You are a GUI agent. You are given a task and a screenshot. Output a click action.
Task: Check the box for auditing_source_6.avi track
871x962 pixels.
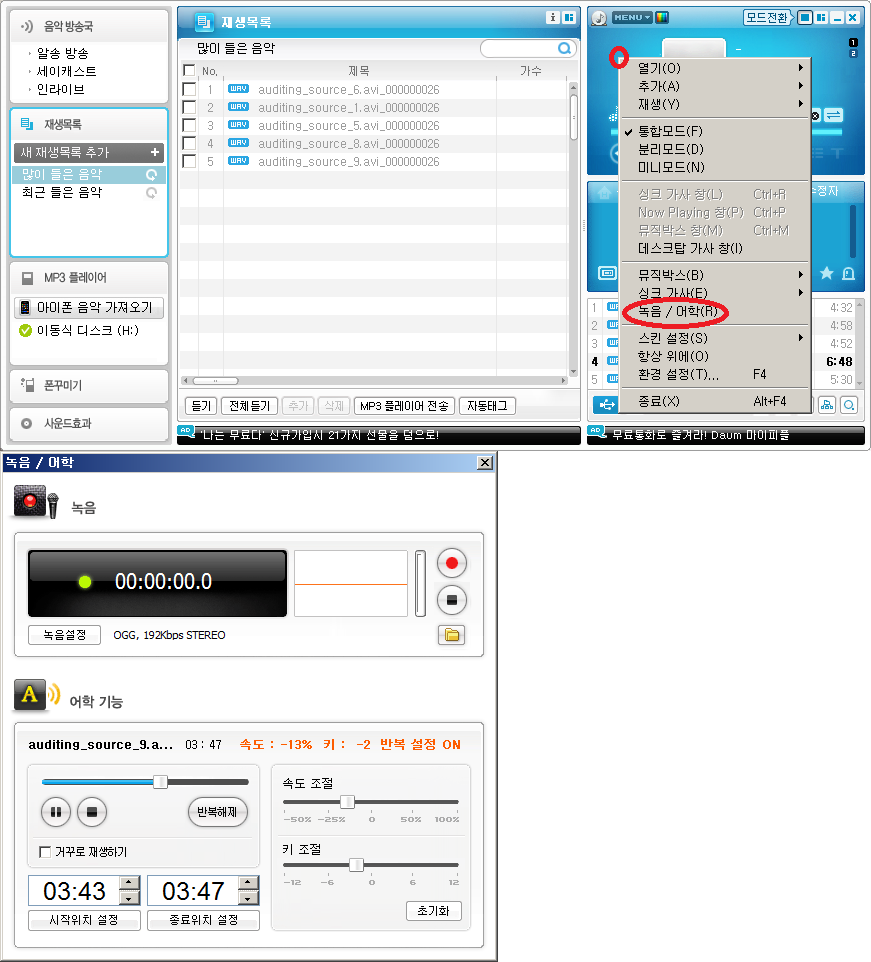[x=189, y=90]
